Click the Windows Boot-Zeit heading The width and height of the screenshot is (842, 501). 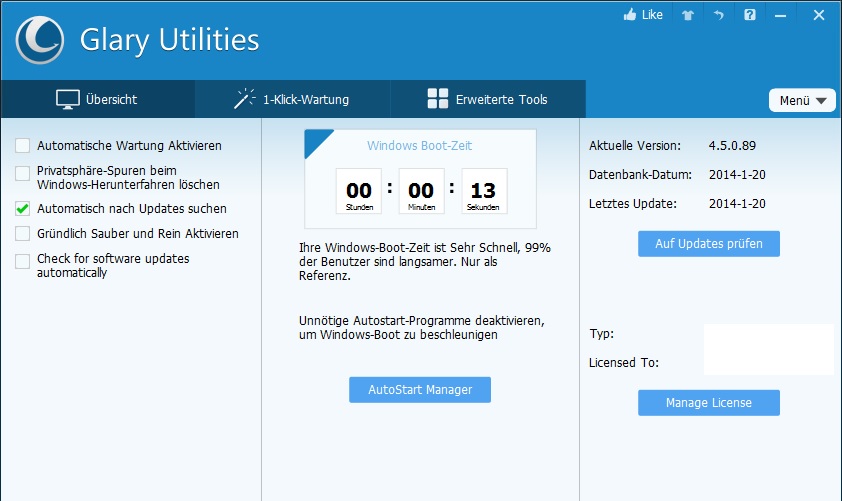pyautogui.click(x=419, y=146)
